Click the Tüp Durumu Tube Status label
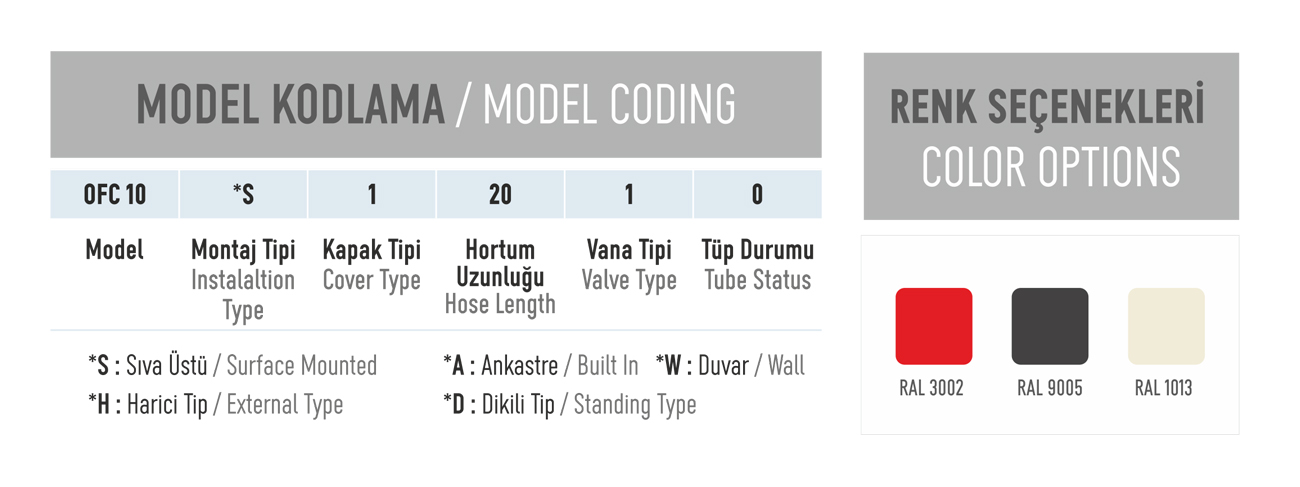The width and height of the screenshot is (1300, 487). pos(757,265)
